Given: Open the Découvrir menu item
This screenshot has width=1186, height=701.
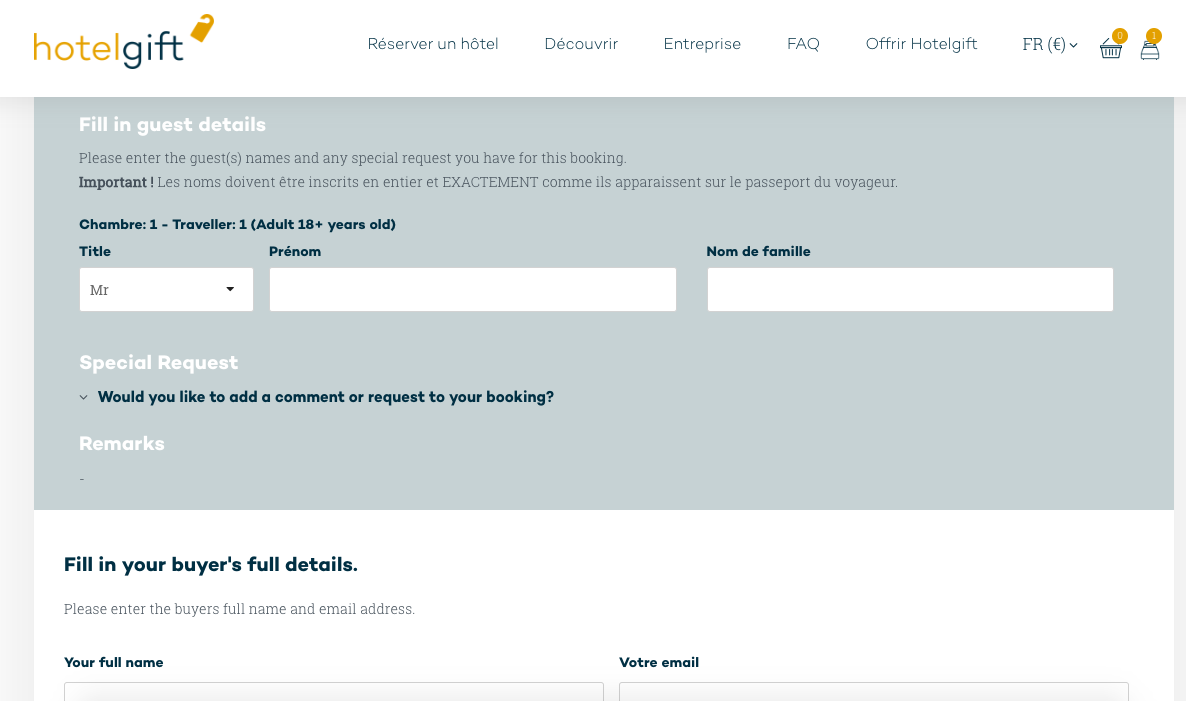Looking at the screenshot, I should pos(581,44).
